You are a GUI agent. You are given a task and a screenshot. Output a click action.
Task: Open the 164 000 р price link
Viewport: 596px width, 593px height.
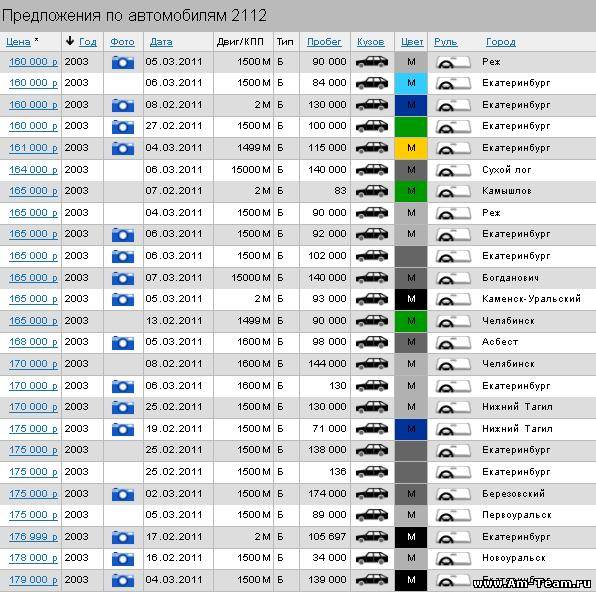(x=33, y=170)
